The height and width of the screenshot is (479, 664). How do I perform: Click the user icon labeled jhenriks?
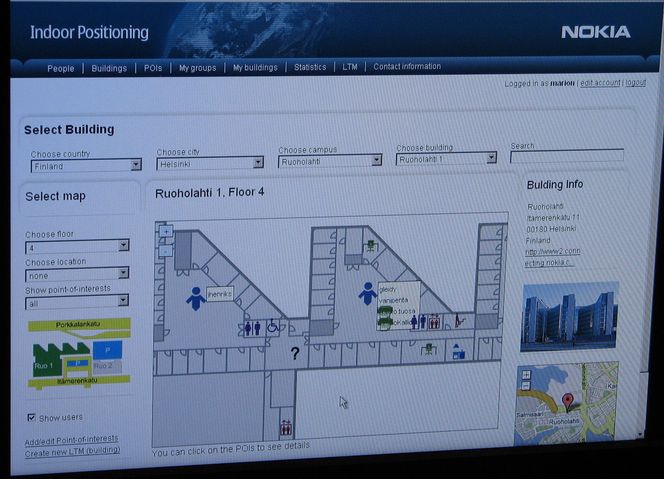click(x=196, y=299)
